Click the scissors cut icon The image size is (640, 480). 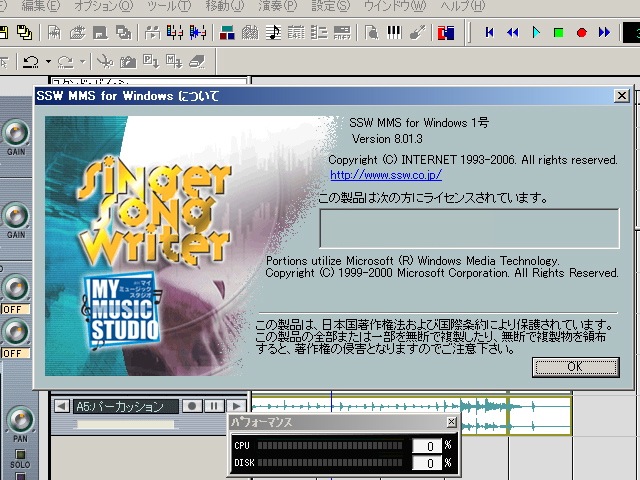[105, 62]
